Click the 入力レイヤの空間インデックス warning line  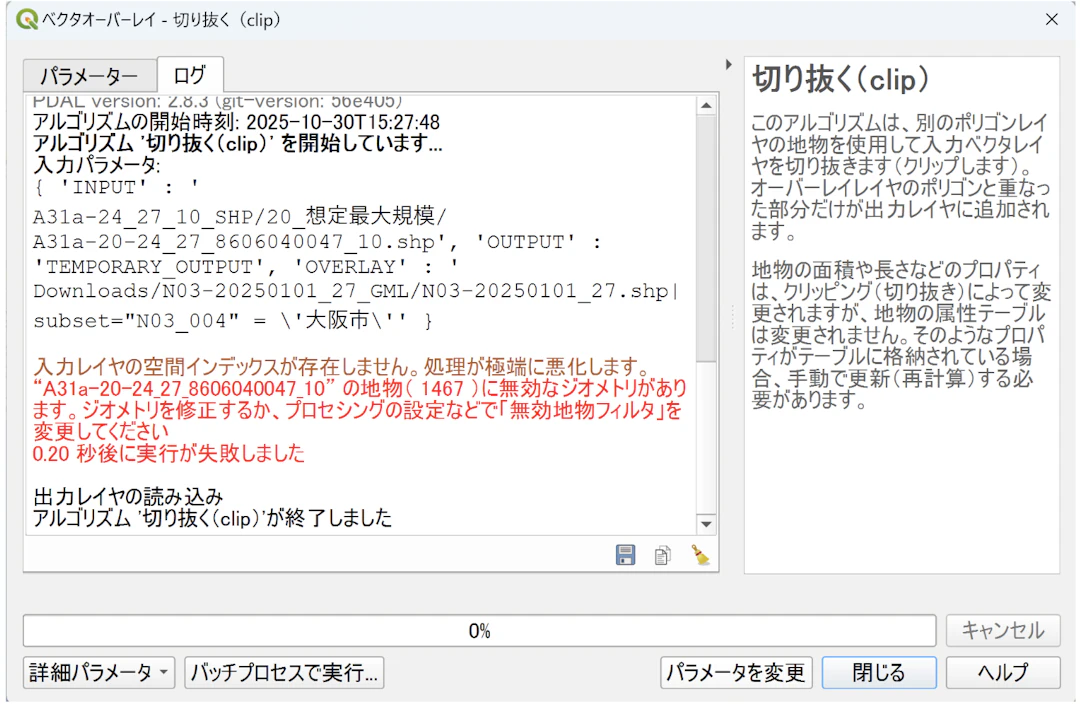click(x=342, y=367)
